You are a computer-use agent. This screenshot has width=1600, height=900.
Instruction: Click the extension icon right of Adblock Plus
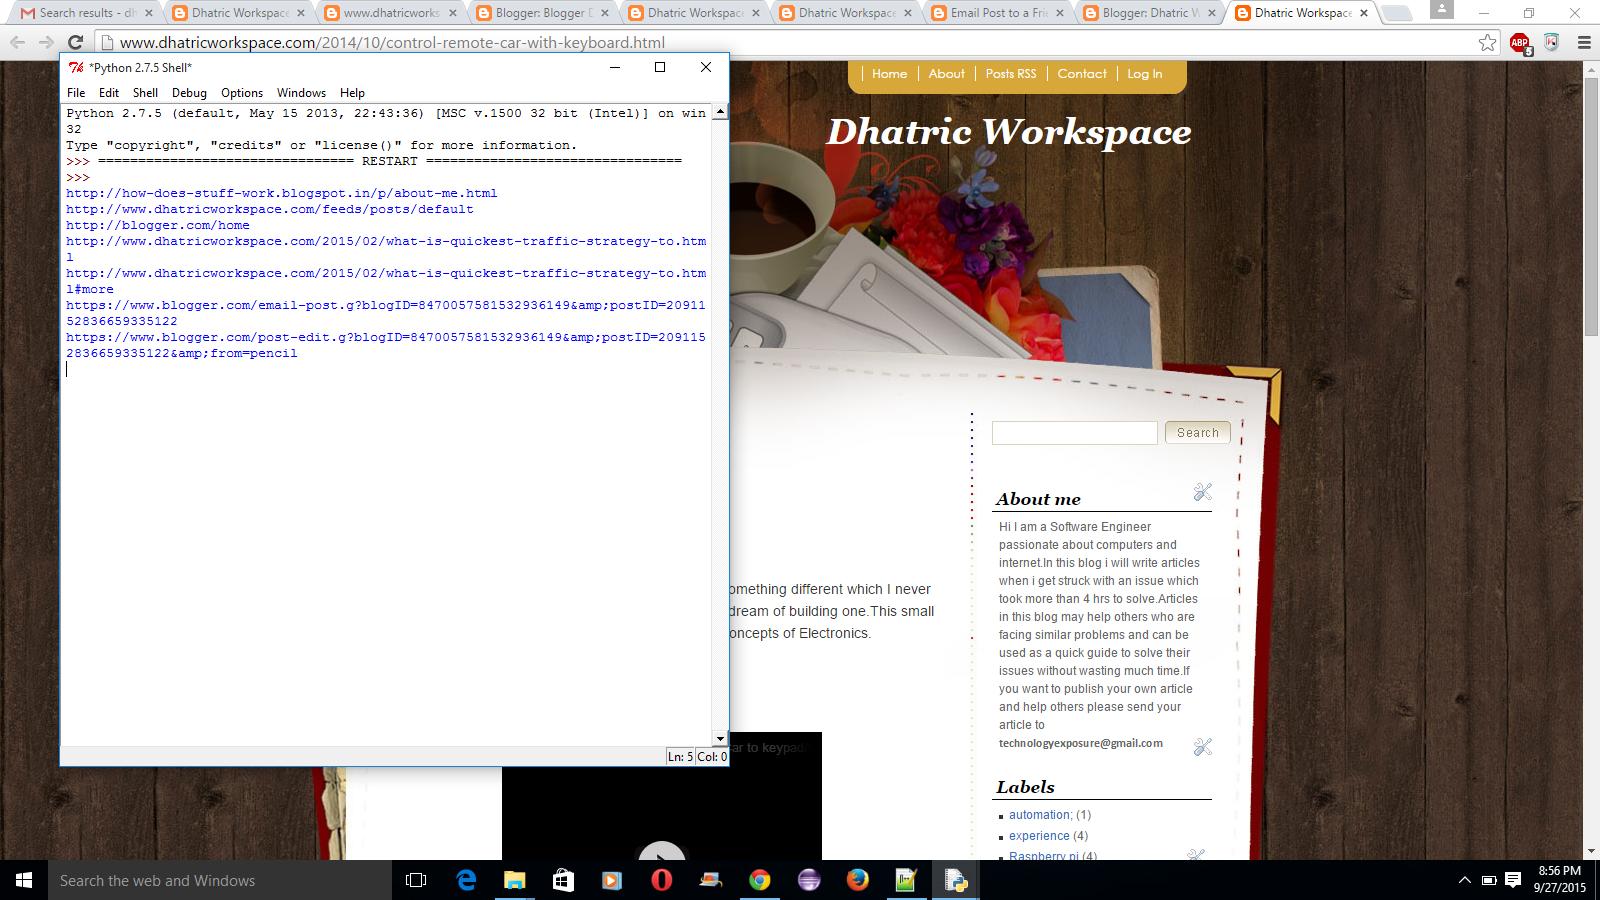pos(1551,43)
